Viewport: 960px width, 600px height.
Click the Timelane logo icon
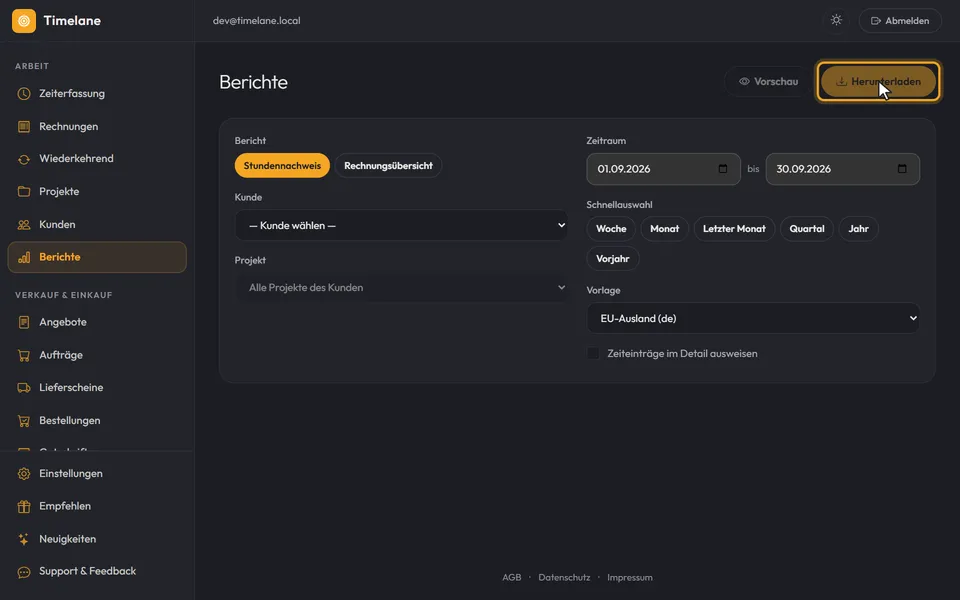(x=24, y=21)
